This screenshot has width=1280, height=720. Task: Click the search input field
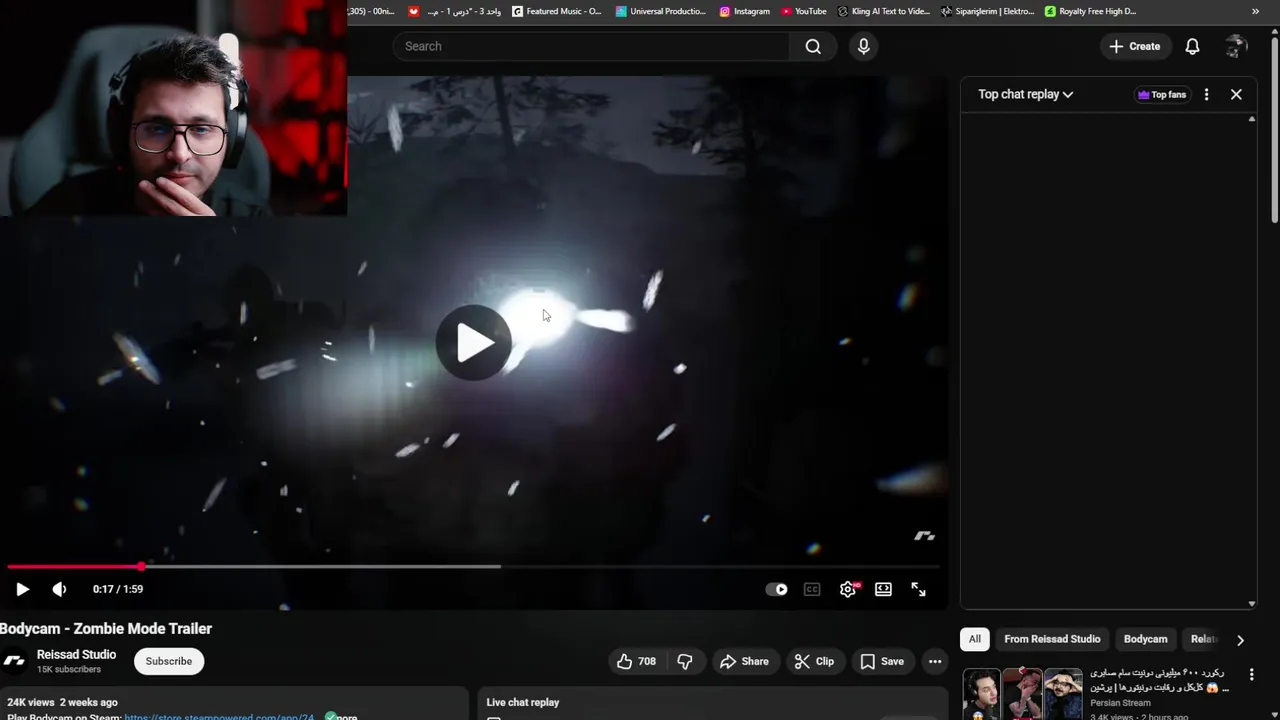pos(591,46)
